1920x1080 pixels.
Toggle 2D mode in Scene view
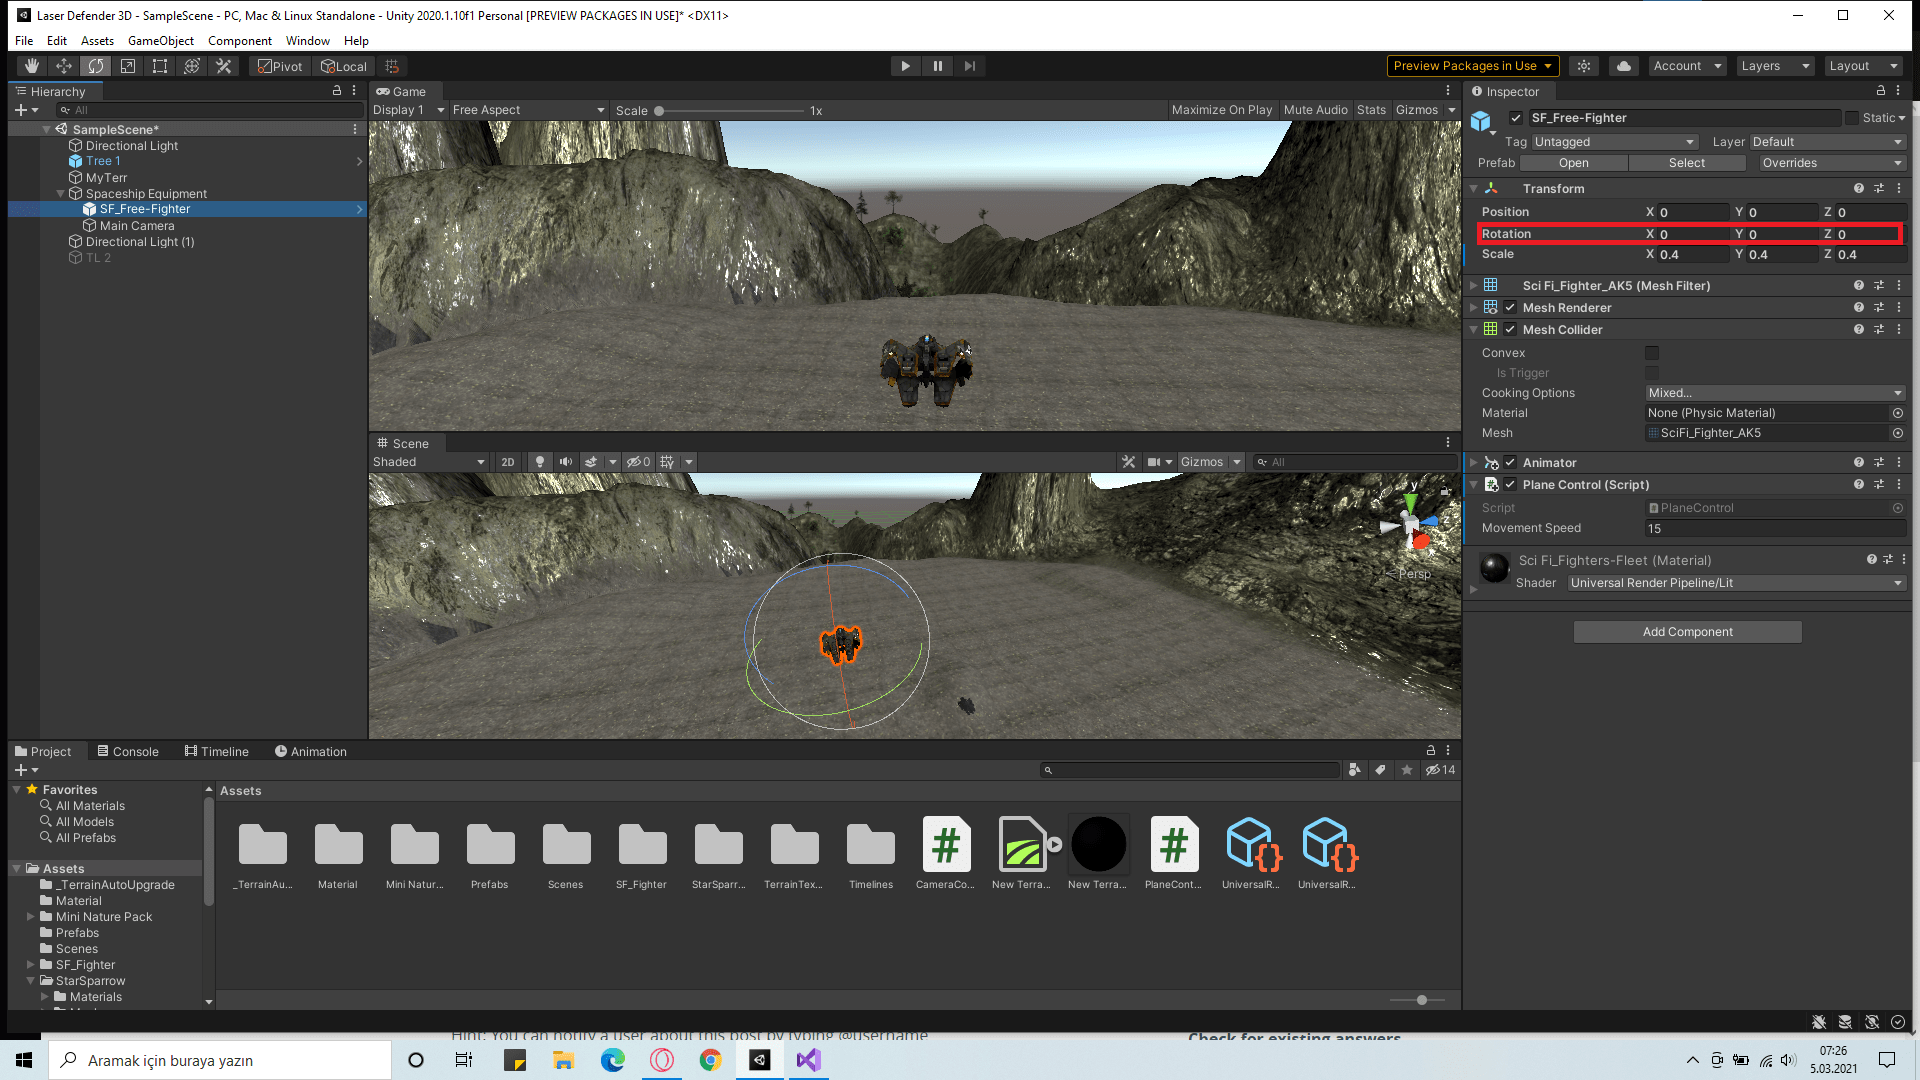pyautogui.click(x=508, y=462)
